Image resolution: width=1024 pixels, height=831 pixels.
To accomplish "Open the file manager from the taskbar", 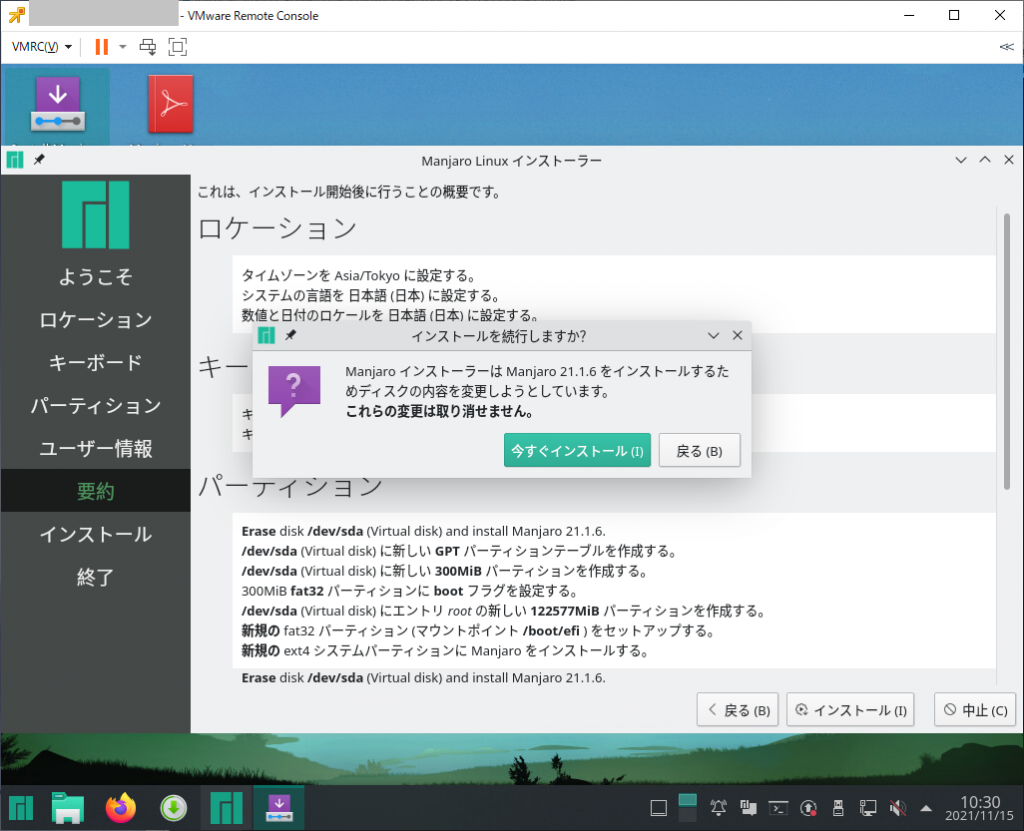I will tap(67, 808).
